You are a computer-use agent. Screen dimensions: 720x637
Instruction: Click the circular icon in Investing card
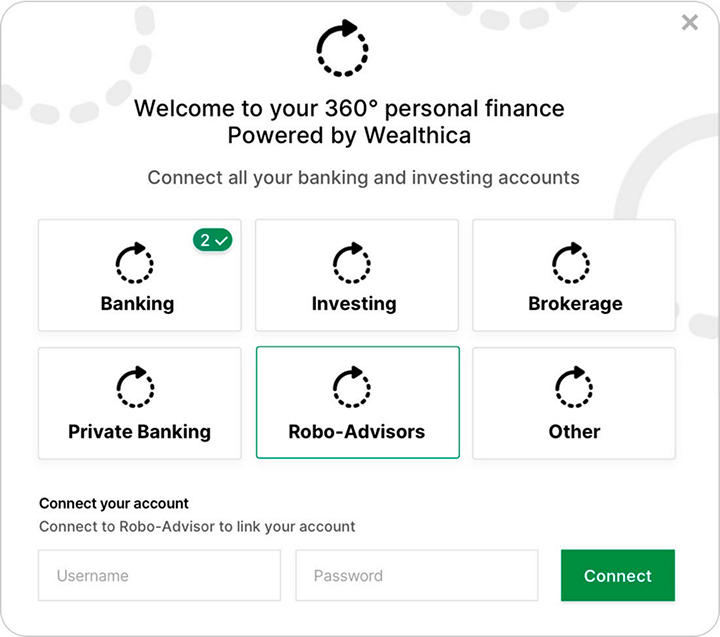tap(352, 264)
